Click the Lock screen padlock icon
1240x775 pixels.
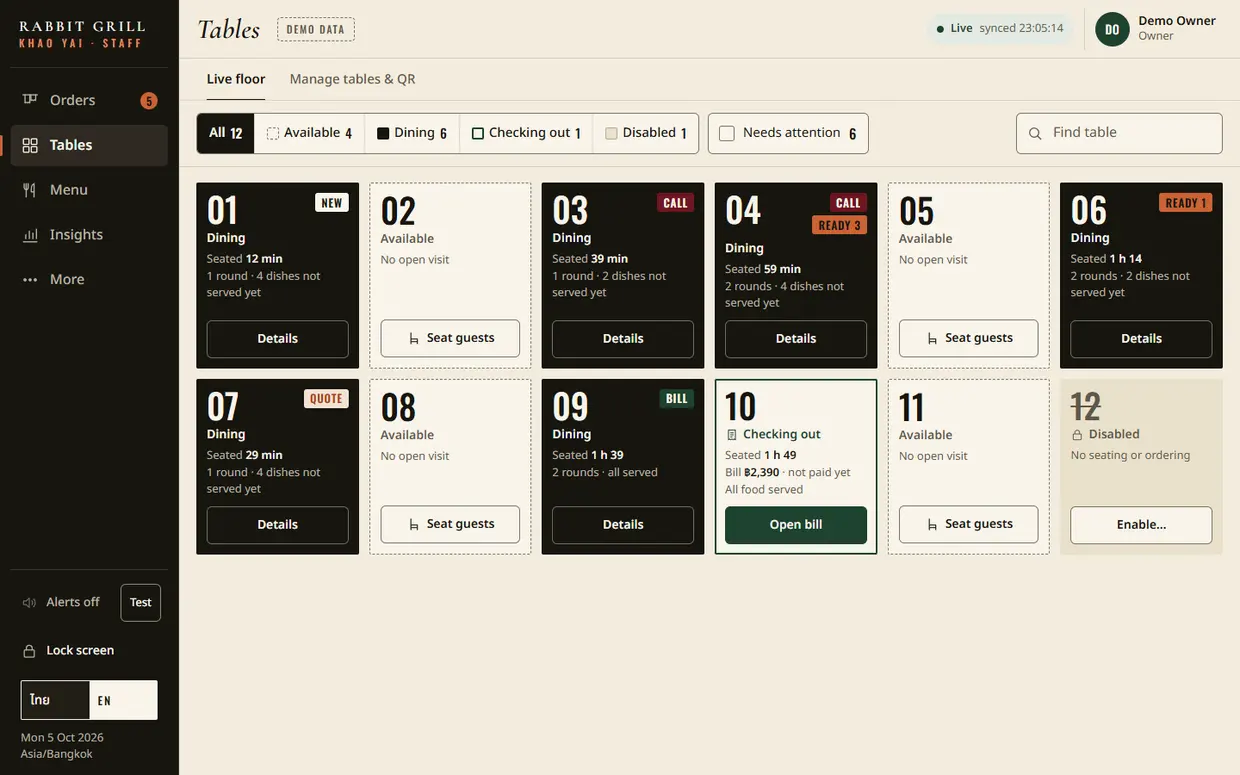point(30,651)
